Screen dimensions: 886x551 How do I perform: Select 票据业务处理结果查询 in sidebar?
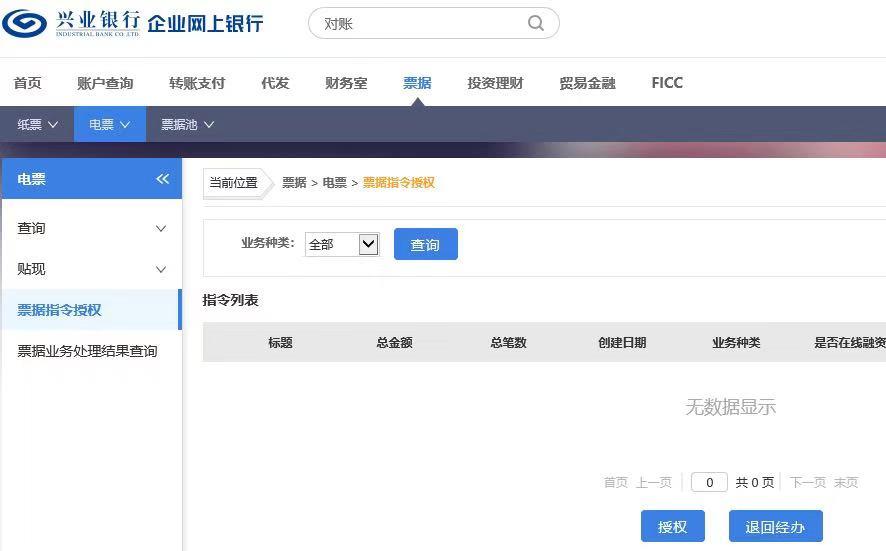(x=87, y=351)
